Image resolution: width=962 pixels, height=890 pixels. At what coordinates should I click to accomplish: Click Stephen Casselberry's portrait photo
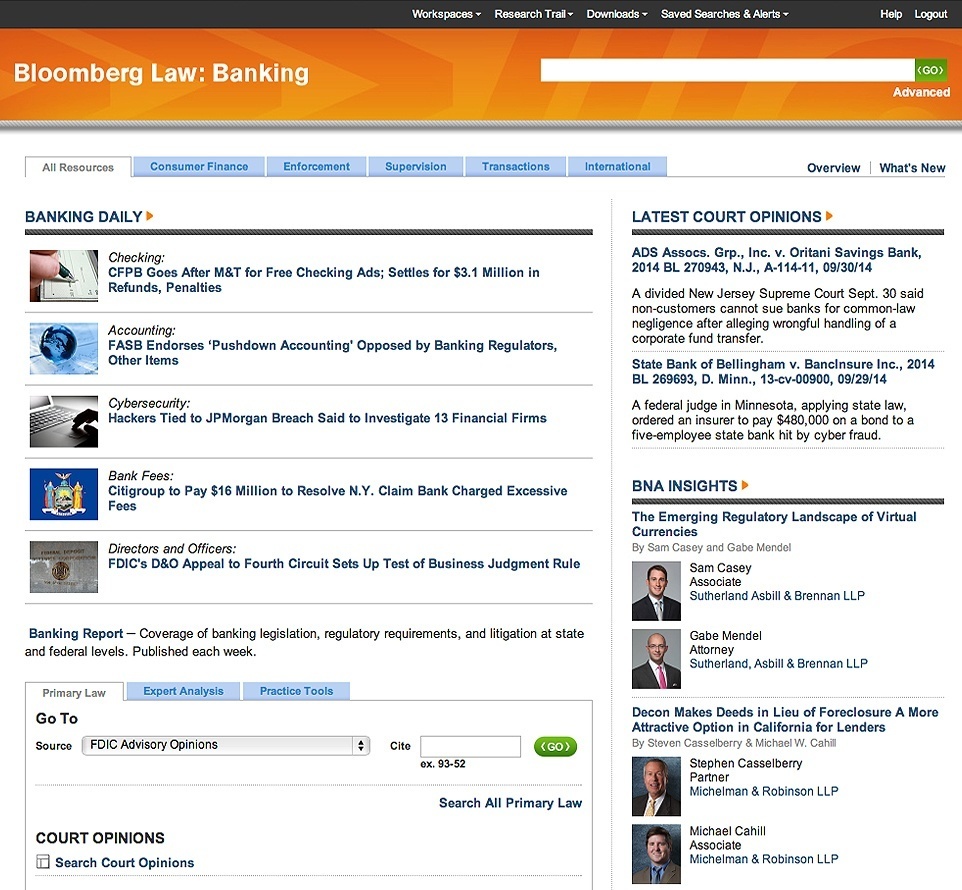[656, 786]
